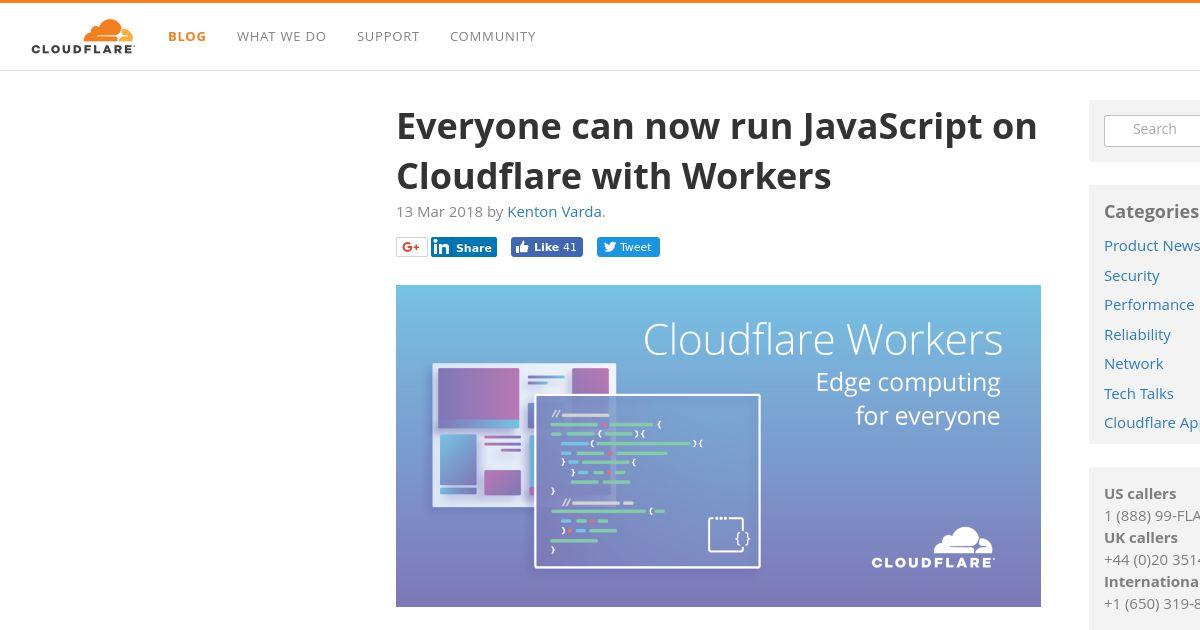Click the 'UK callers' label
The height and width of the screenshot is (630, 1200).
1141,537
